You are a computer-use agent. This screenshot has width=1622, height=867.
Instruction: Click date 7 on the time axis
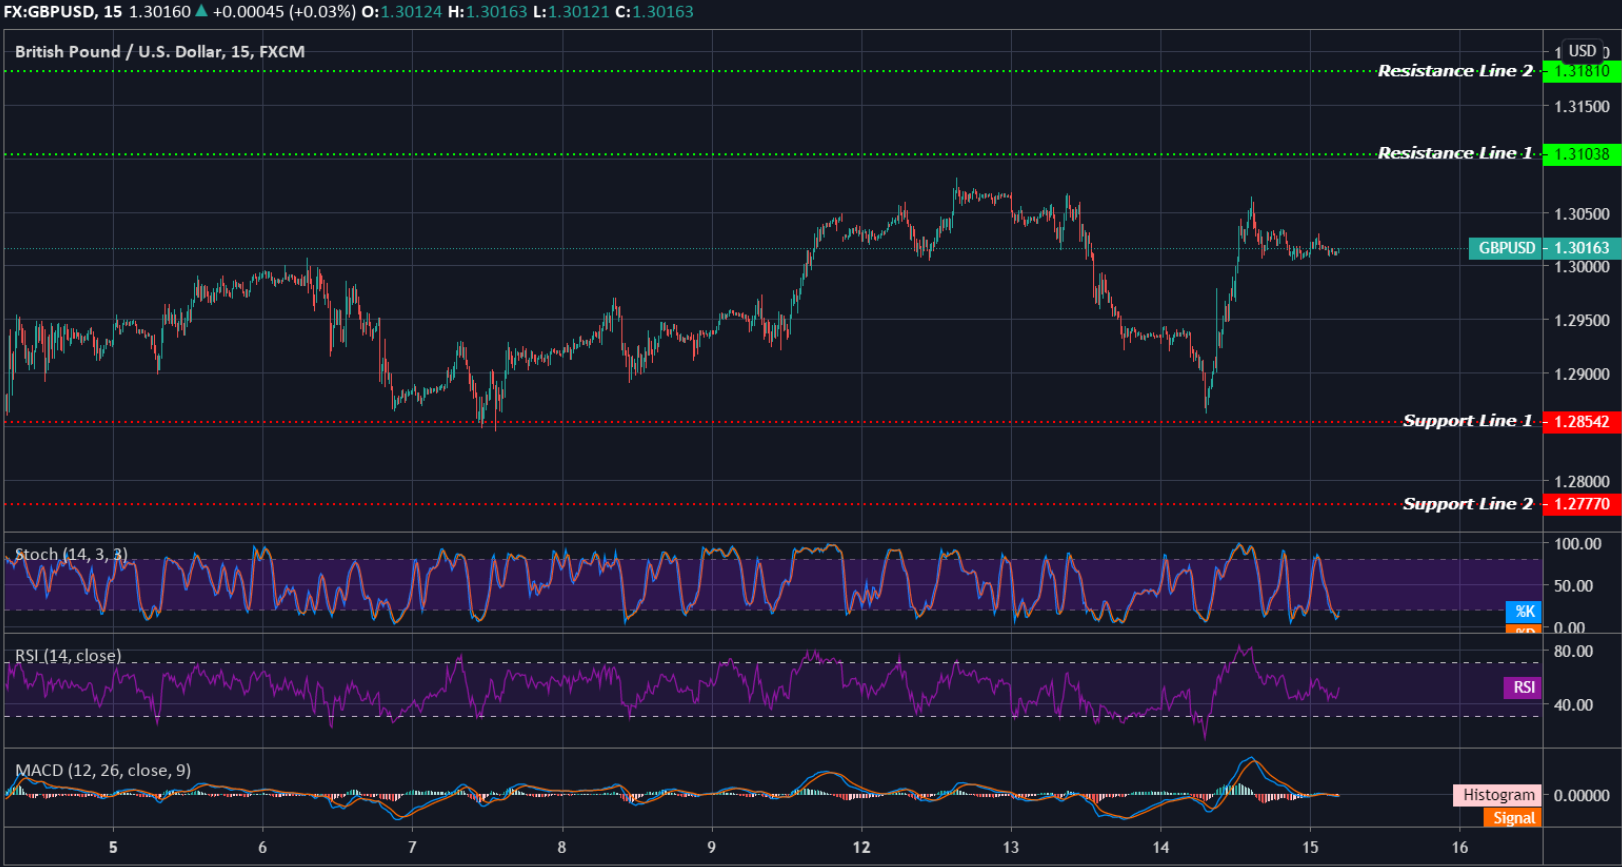click(x=412, y=847)
